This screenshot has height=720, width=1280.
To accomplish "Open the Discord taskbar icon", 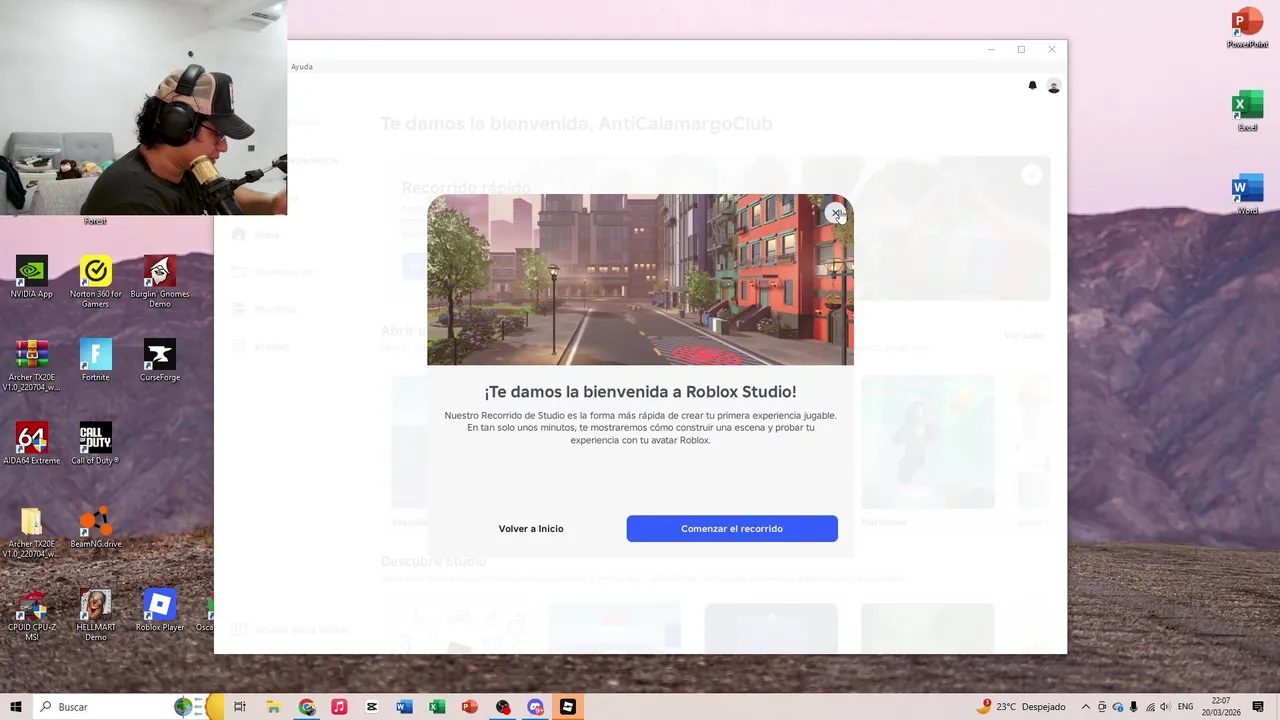I will (535, 707).
